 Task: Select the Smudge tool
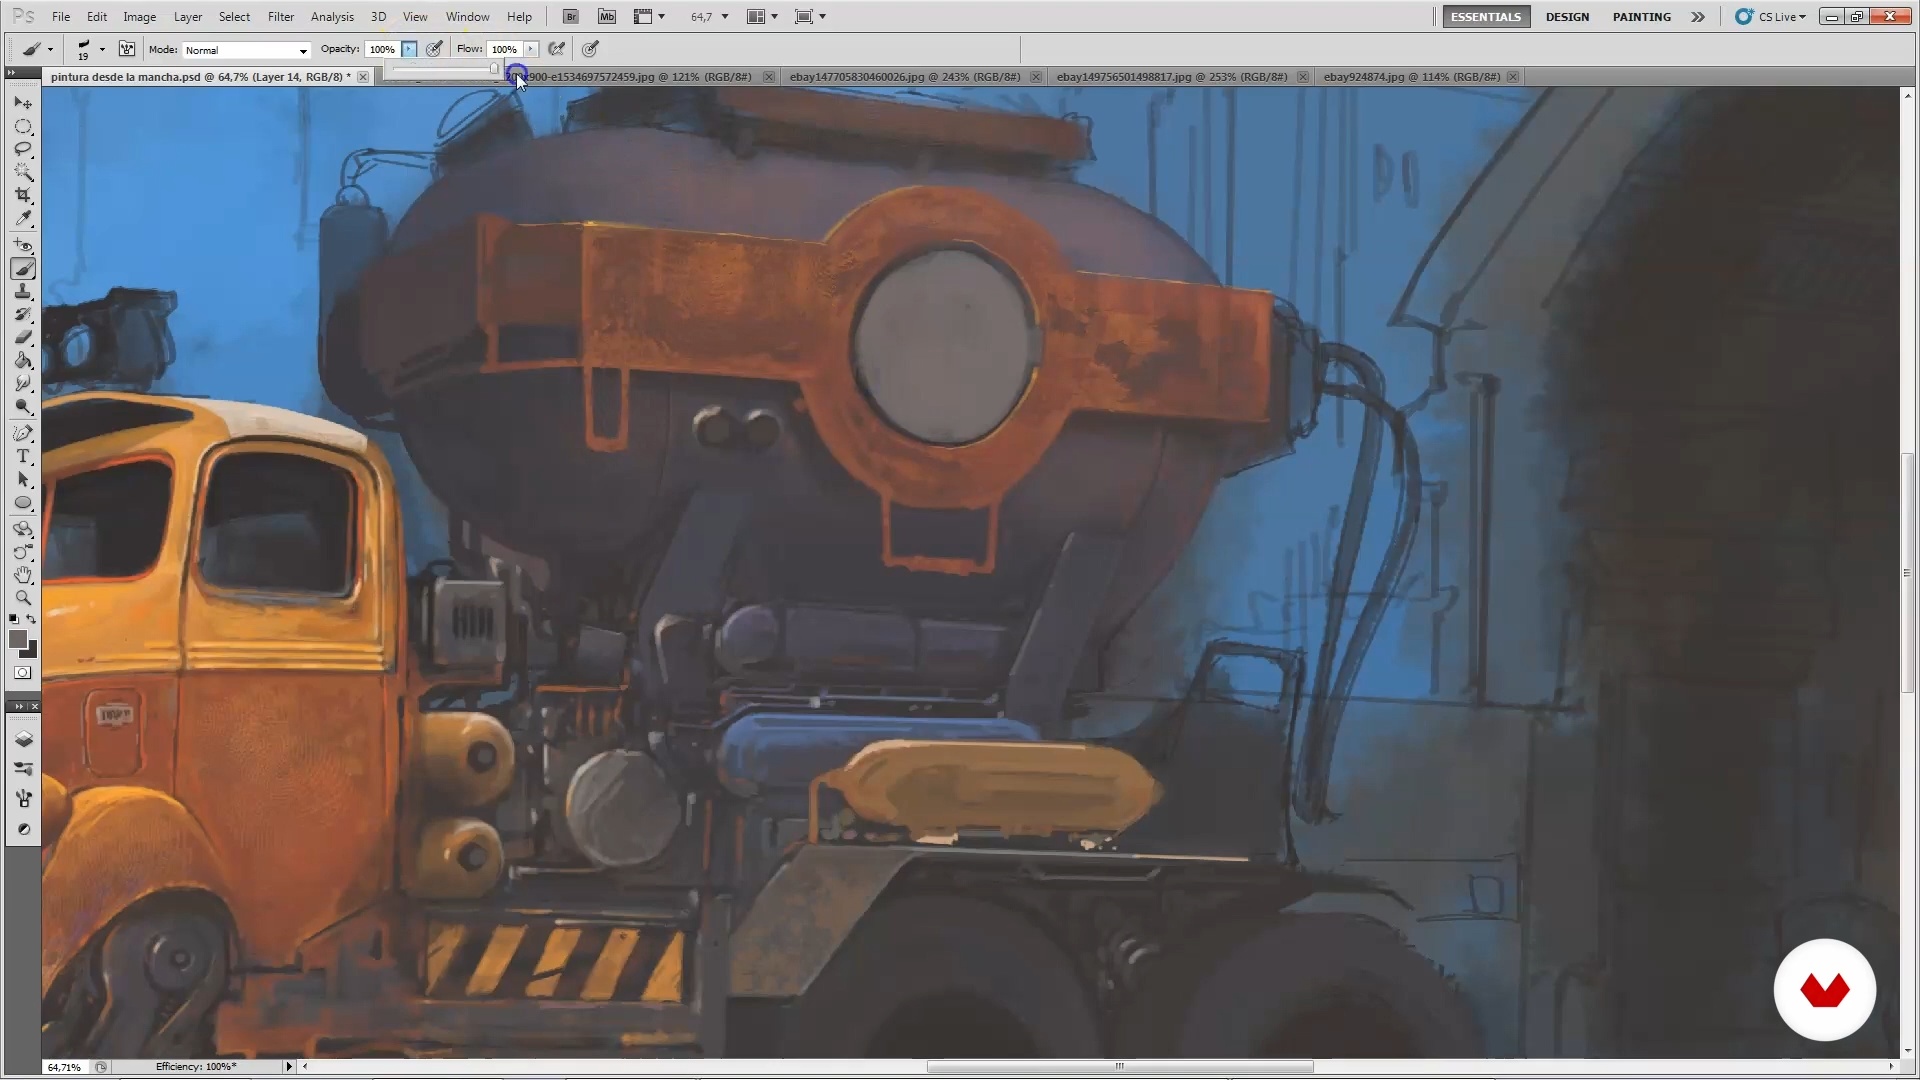point(23,383)
